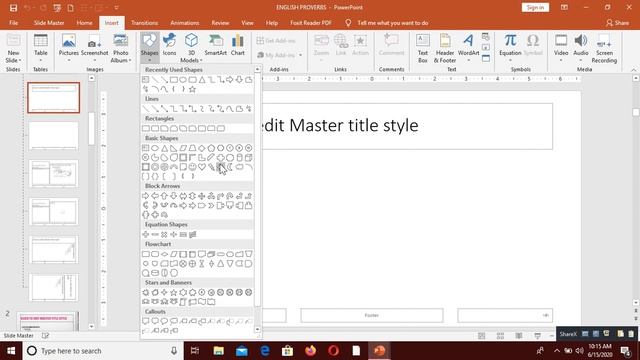640x360 pixels.
Task: Select the 5-Point Star in Stars and Banners
Action: click(x=173, y=292)
